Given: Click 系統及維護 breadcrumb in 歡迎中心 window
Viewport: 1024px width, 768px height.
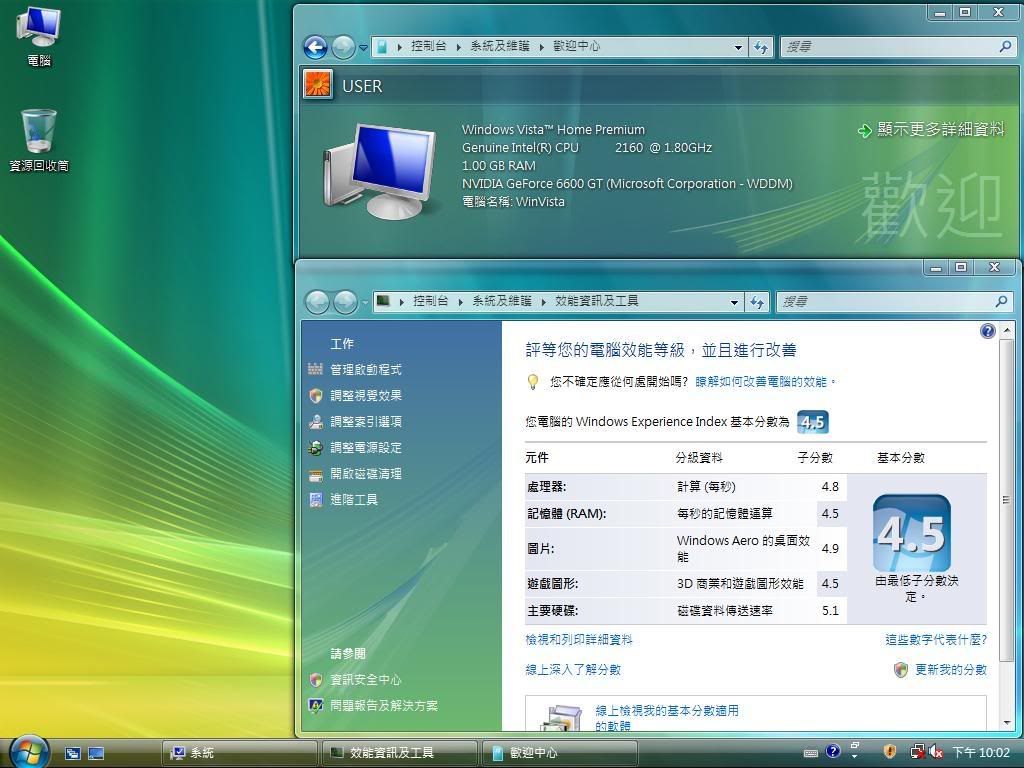Looking at the screenshot, I should point(500,46).
